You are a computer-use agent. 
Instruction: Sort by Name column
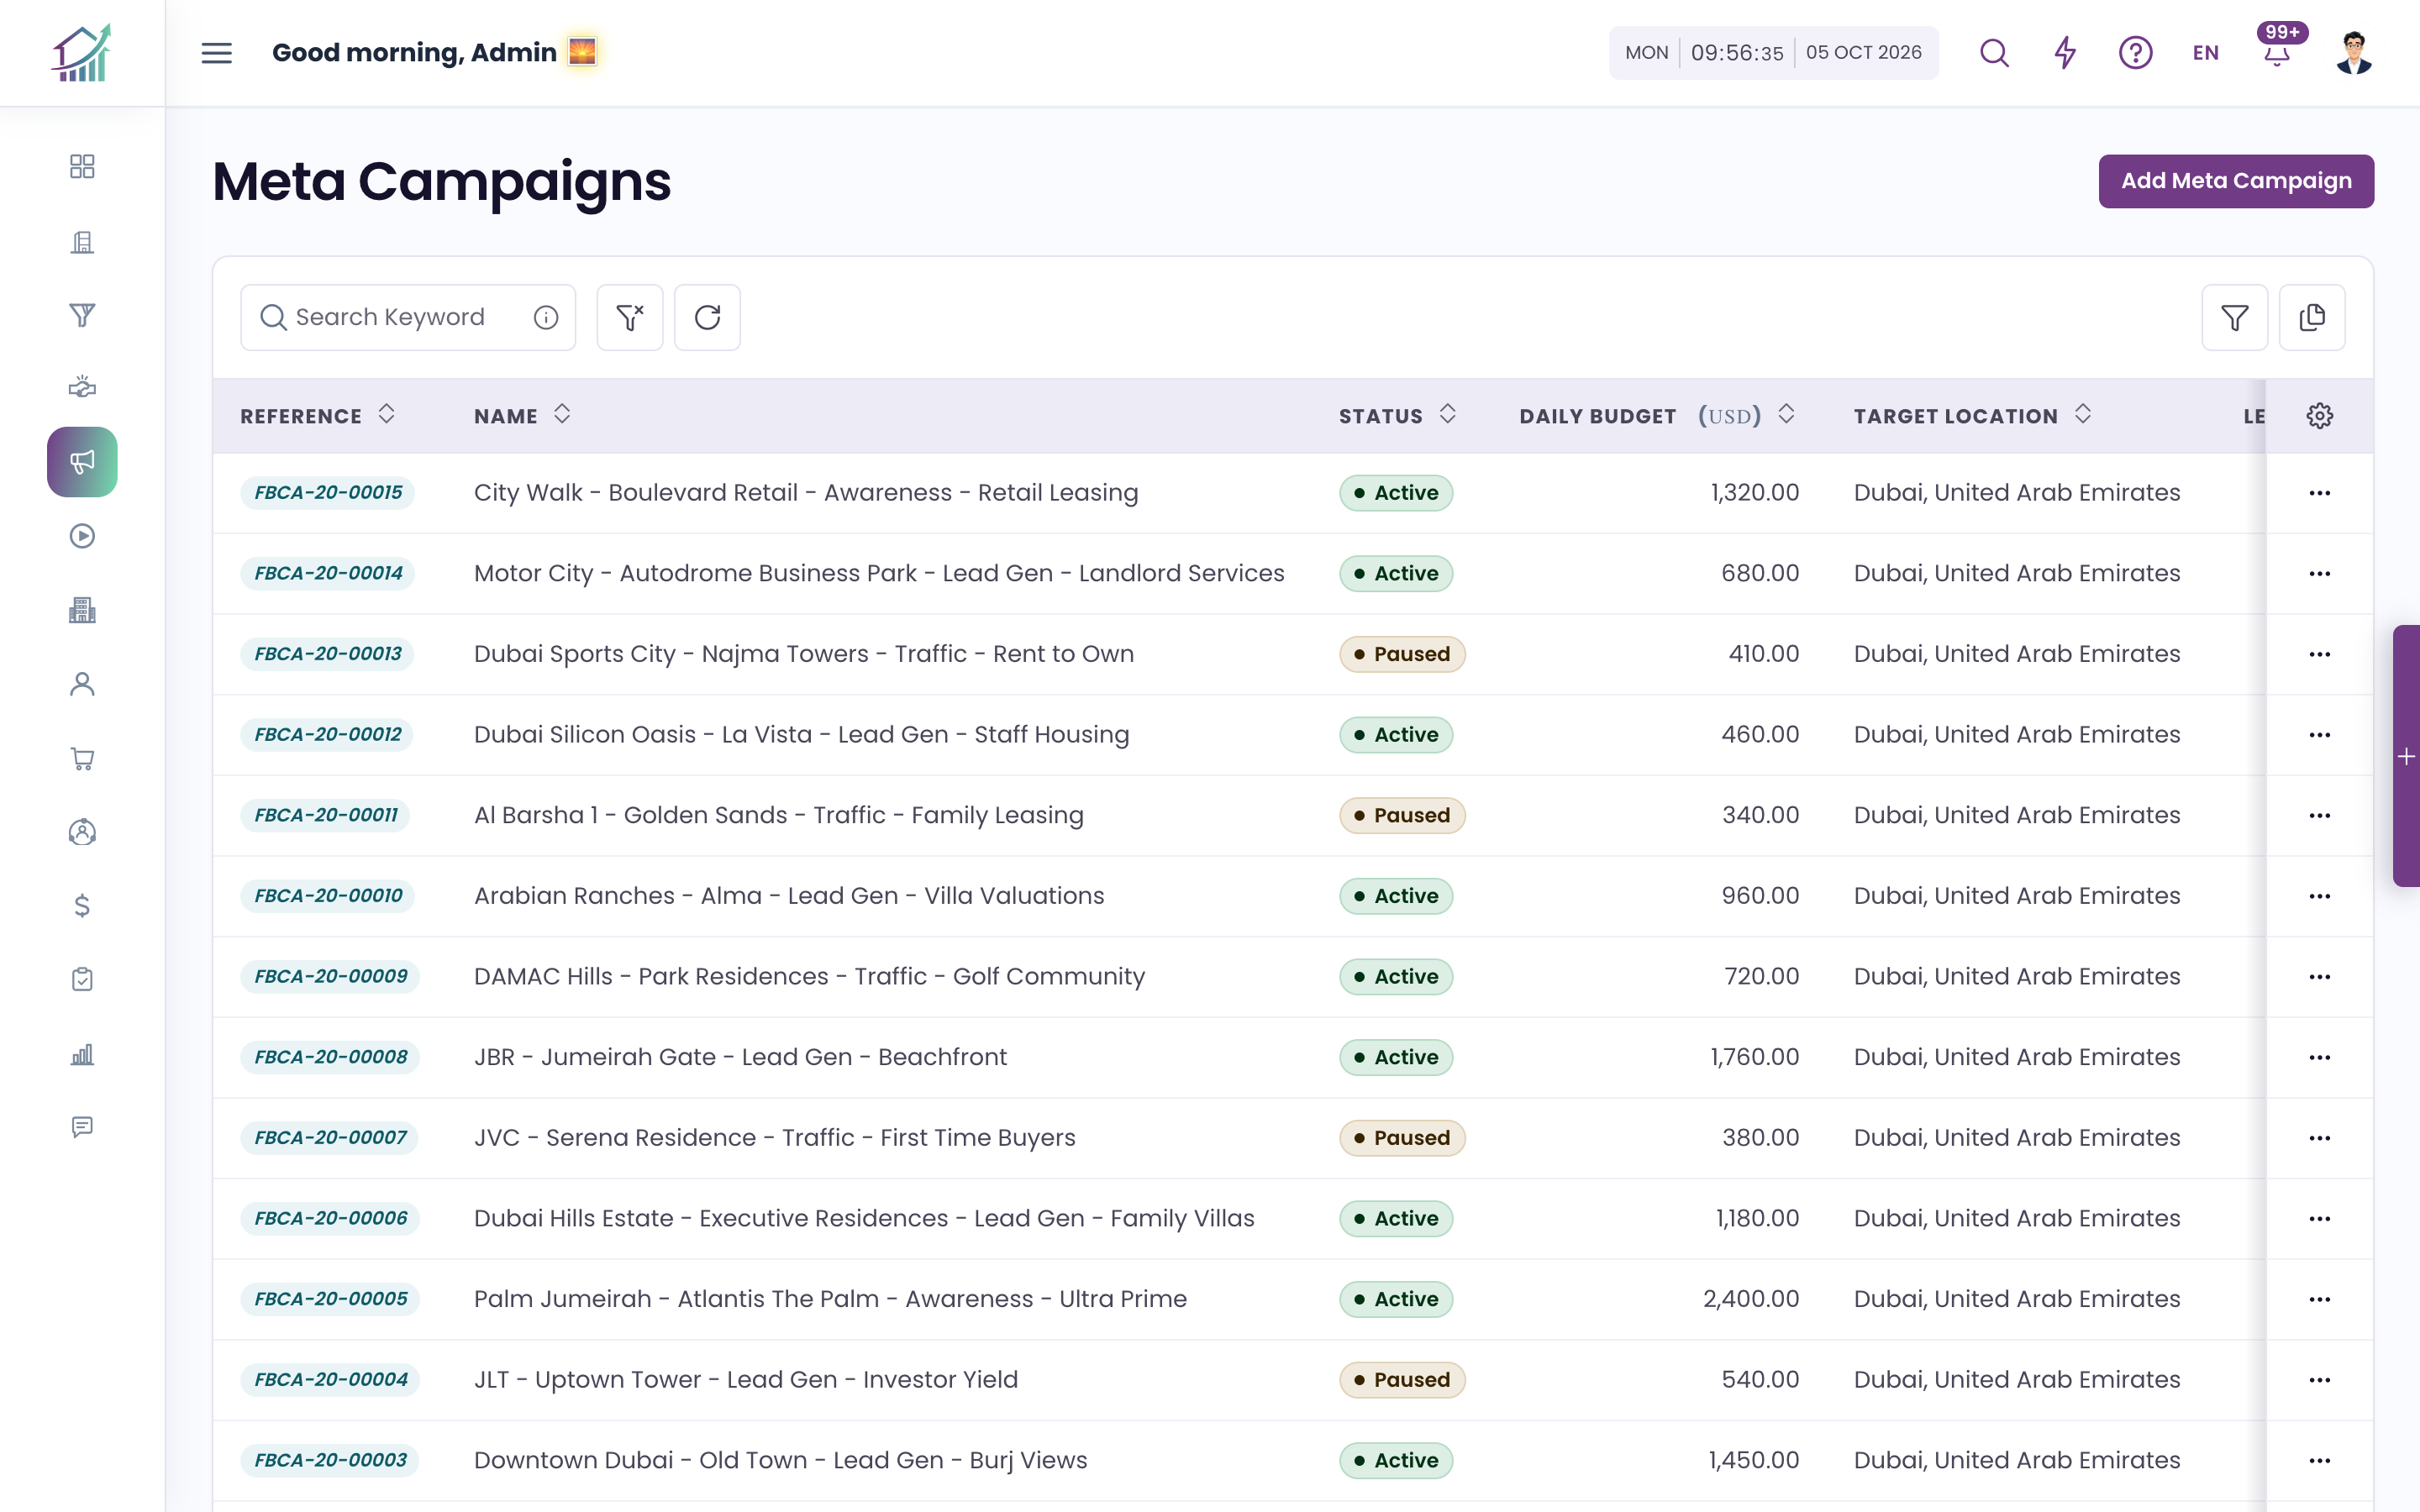pos(562,414)
